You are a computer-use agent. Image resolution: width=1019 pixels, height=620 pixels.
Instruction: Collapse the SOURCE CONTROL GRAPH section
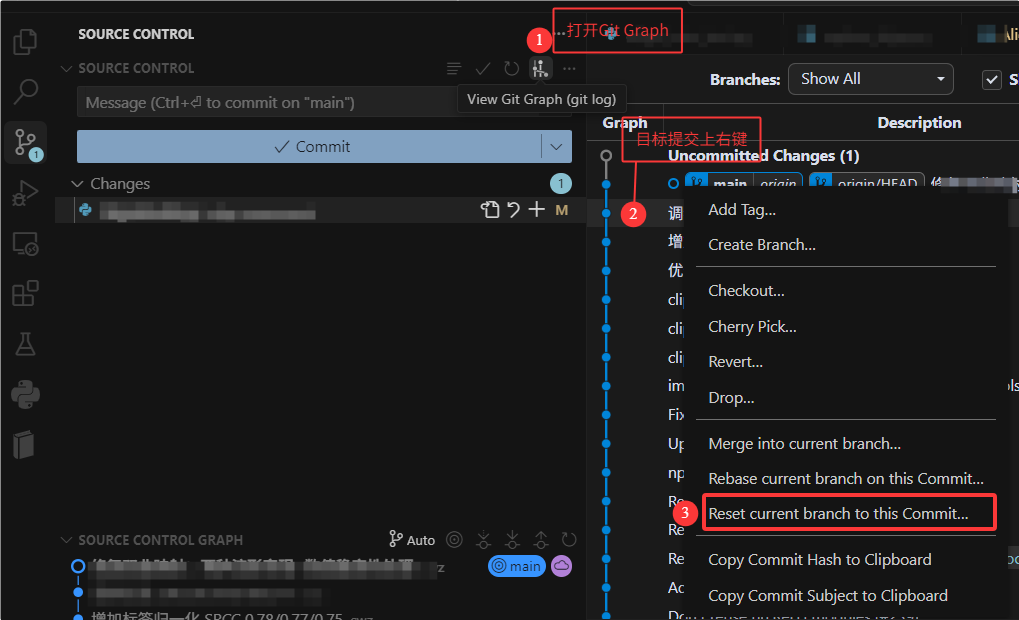pos(66,540)
